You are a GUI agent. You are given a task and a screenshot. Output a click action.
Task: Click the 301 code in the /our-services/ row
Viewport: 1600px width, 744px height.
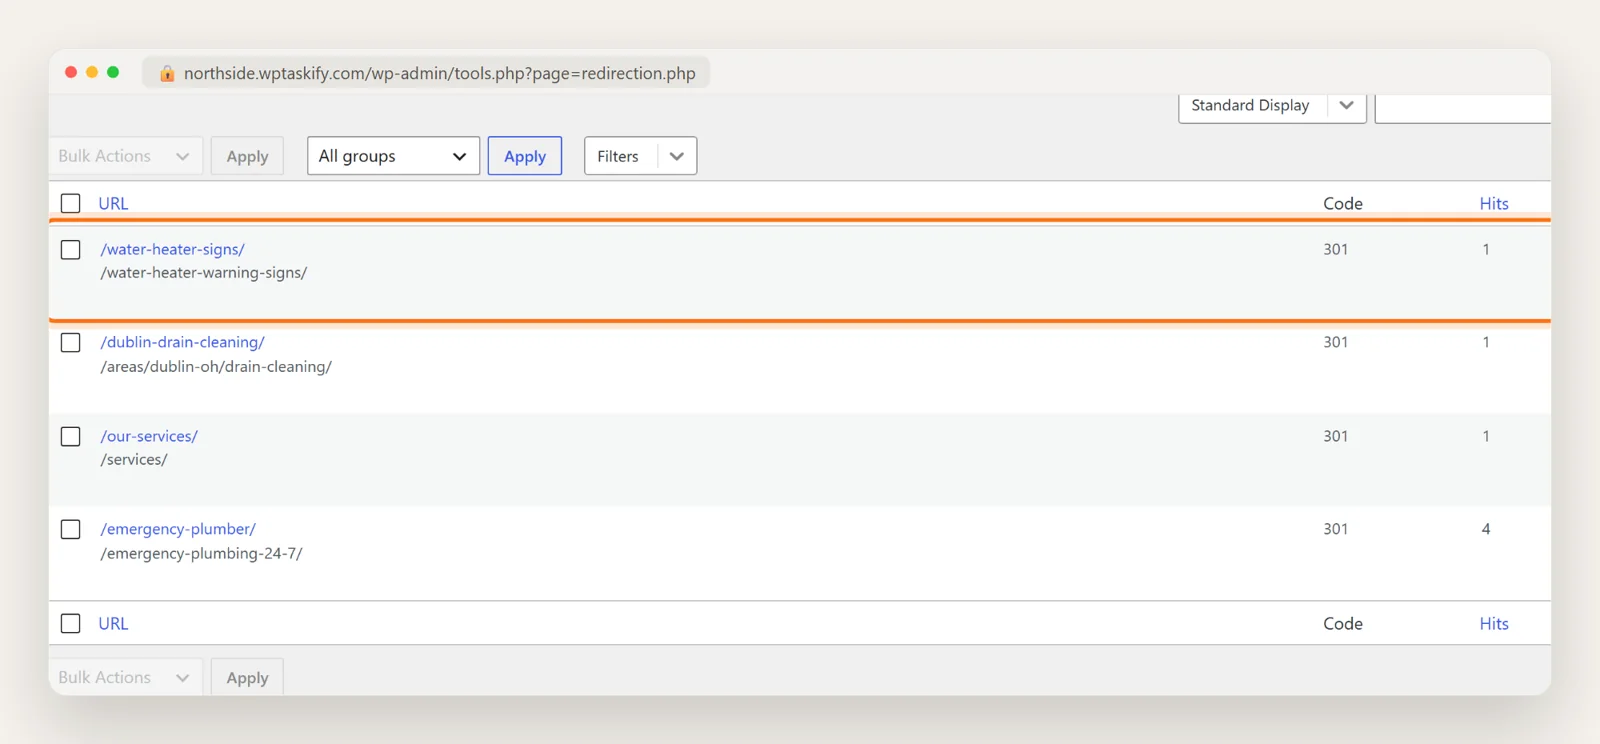point(1336,436)
